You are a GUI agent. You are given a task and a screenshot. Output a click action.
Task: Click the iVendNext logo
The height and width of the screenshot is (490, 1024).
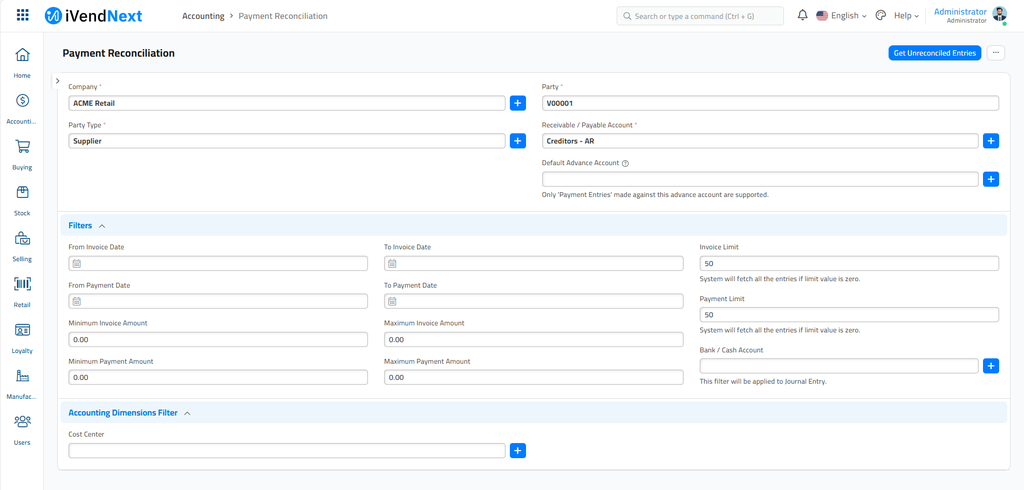tap(93, 16)
